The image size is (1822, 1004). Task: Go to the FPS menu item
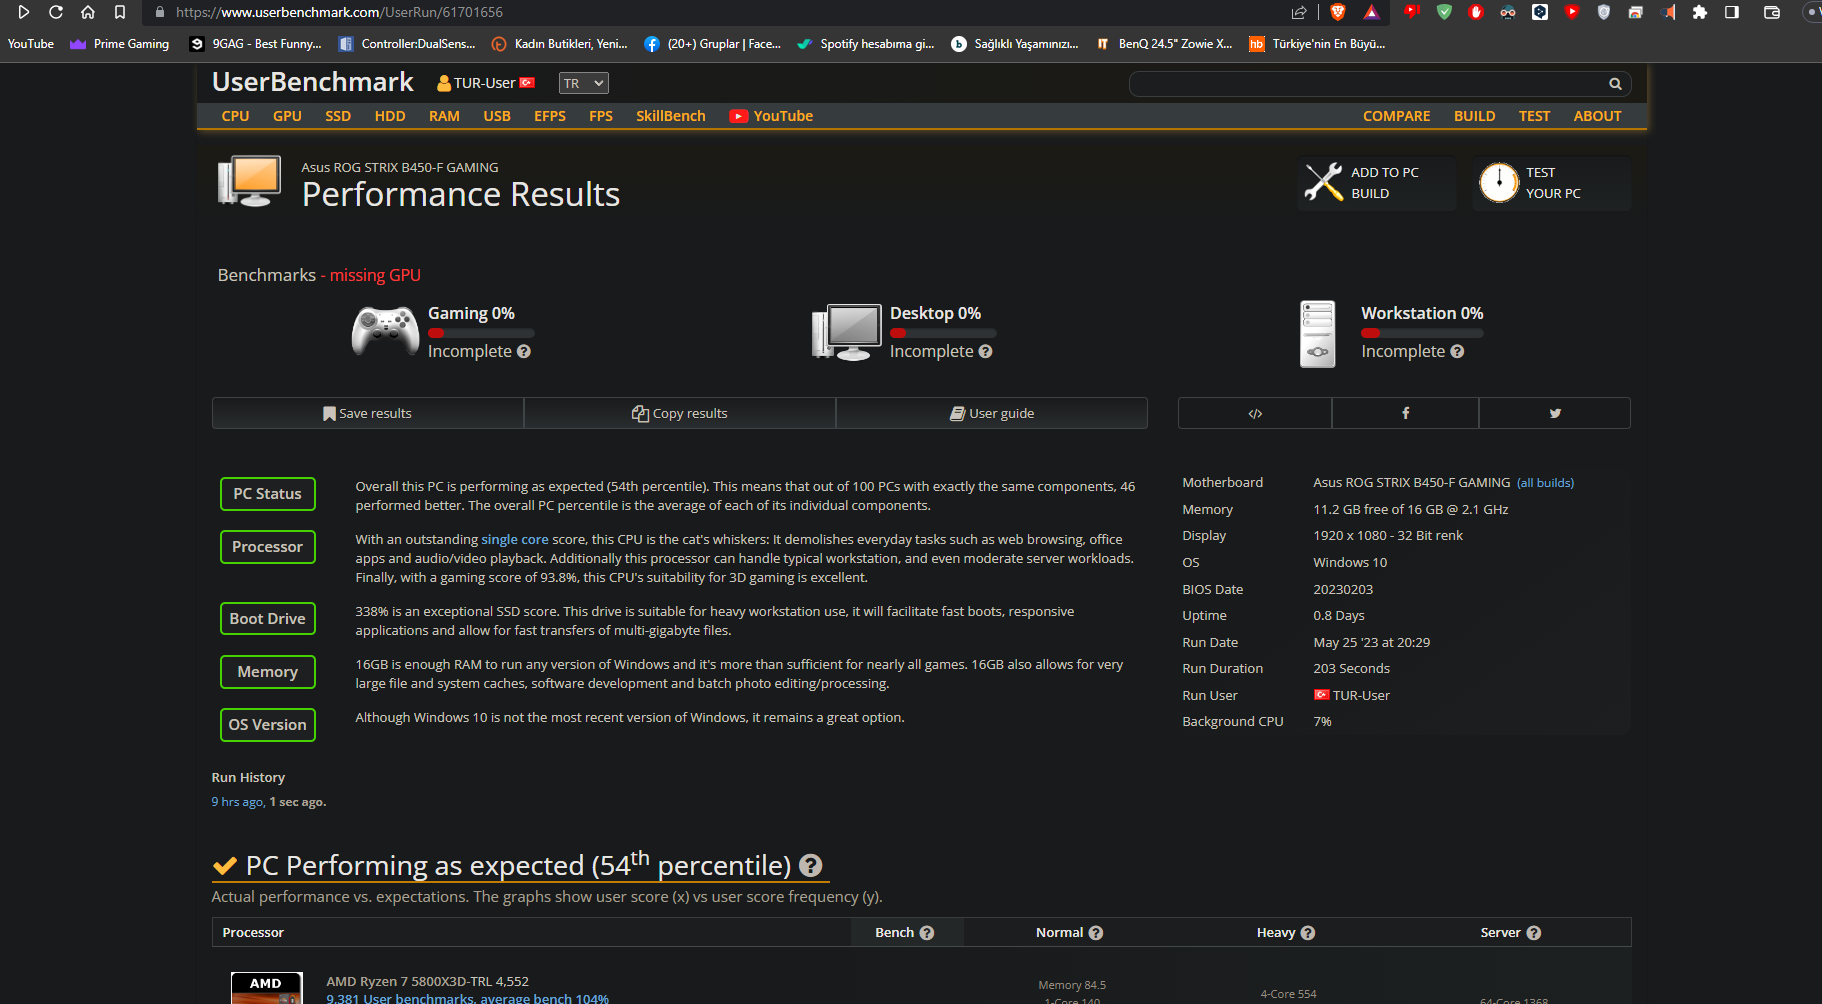pyautogui.click(x=601, y=116)
